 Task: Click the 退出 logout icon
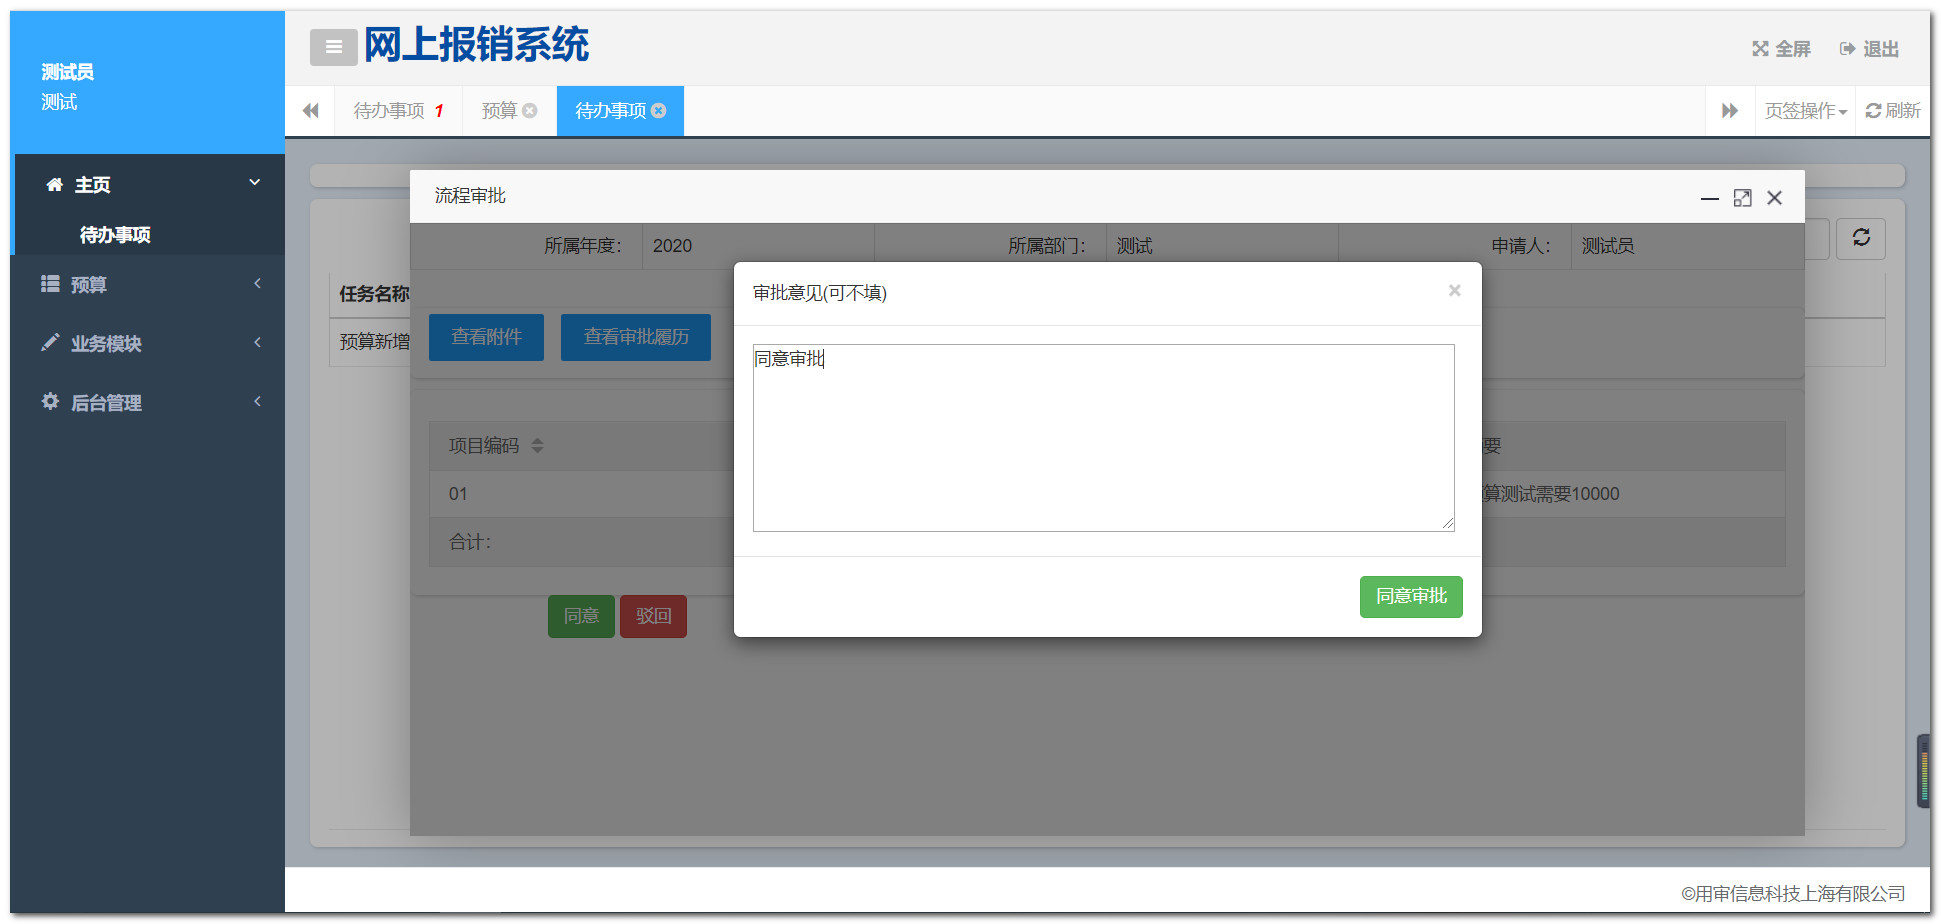[x=1847, y=49]
